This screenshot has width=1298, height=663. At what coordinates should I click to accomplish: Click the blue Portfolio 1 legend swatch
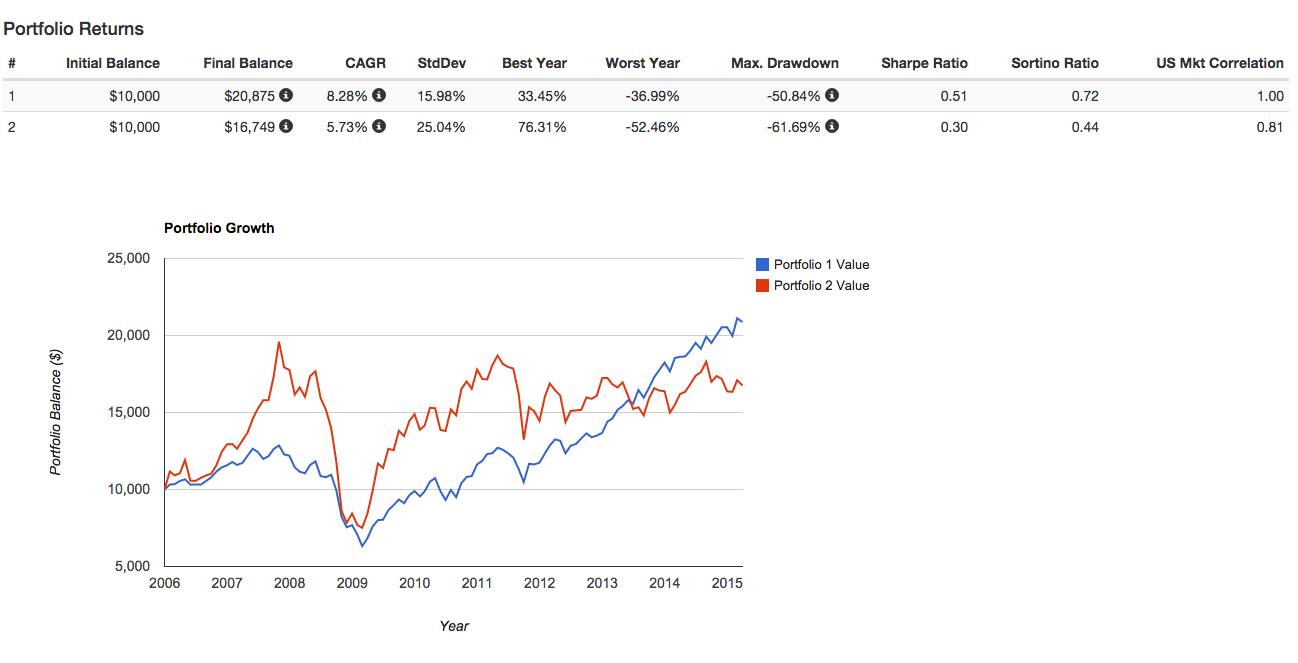(x=763, y=265)
